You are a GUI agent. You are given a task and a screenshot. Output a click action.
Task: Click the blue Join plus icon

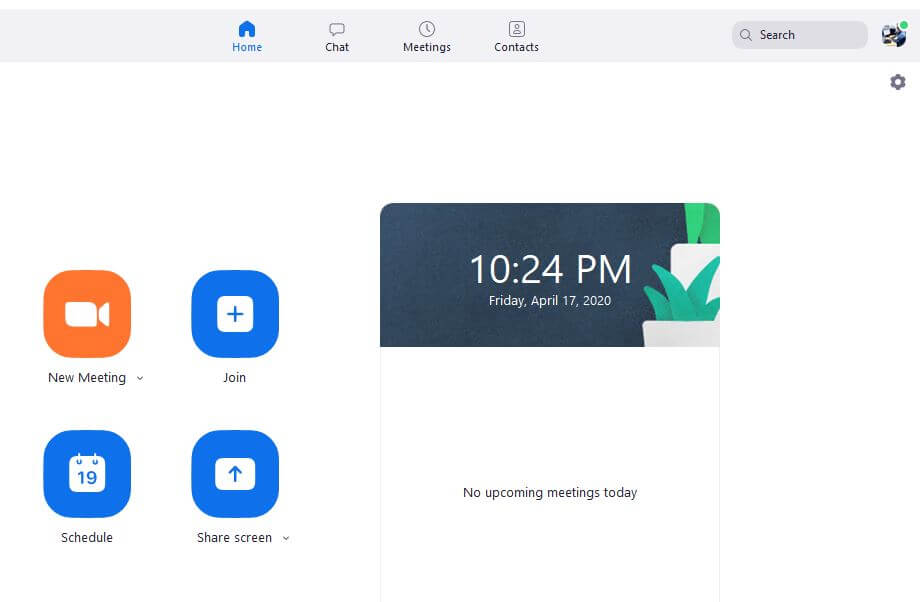point(235,314)
